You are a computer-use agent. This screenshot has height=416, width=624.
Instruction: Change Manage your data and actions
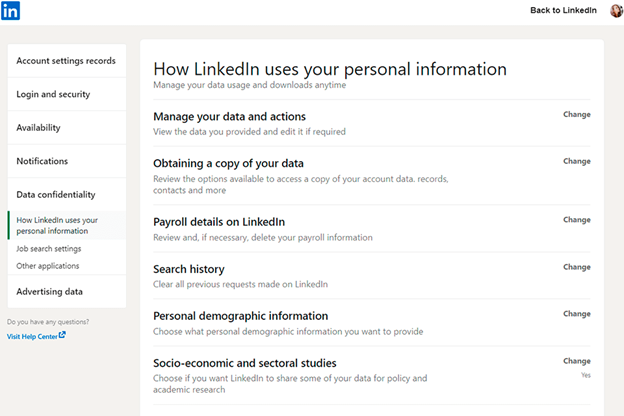(577, 114)
